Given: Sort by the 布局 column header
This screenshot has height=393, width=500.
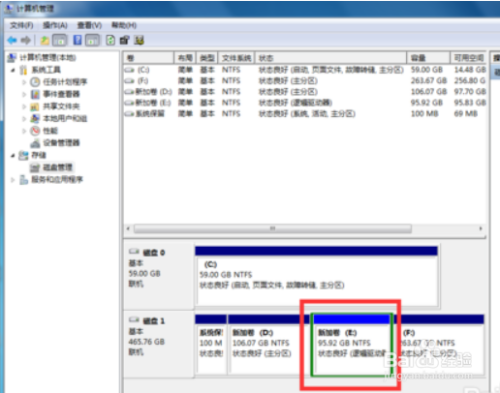Looking at the screenshot, I should pyautogui.click(x=185, y=58).
